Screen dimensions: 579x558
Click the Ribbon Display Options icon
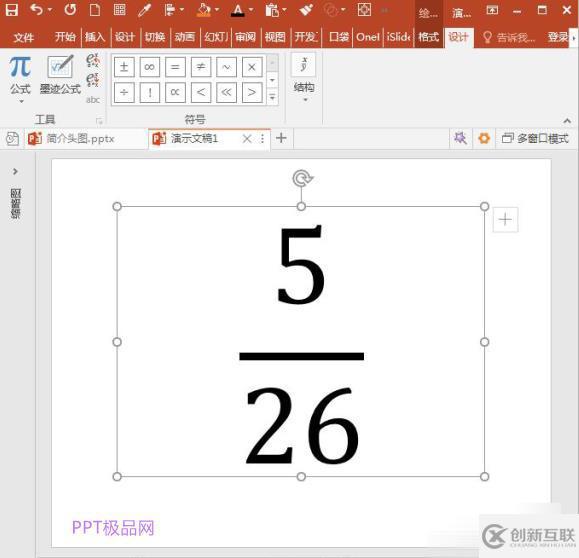(x=492, y=10)
